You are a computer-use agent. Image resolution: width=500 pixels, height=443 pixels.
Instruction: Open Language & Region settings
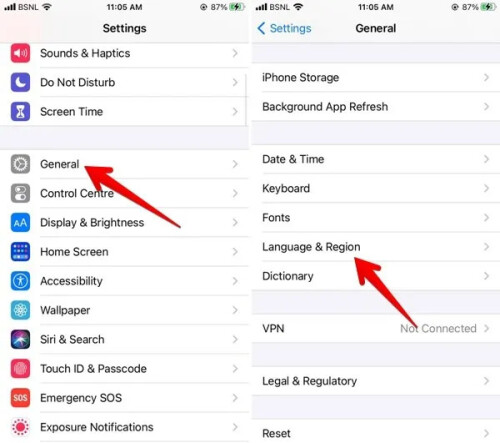tap(376, 247)
